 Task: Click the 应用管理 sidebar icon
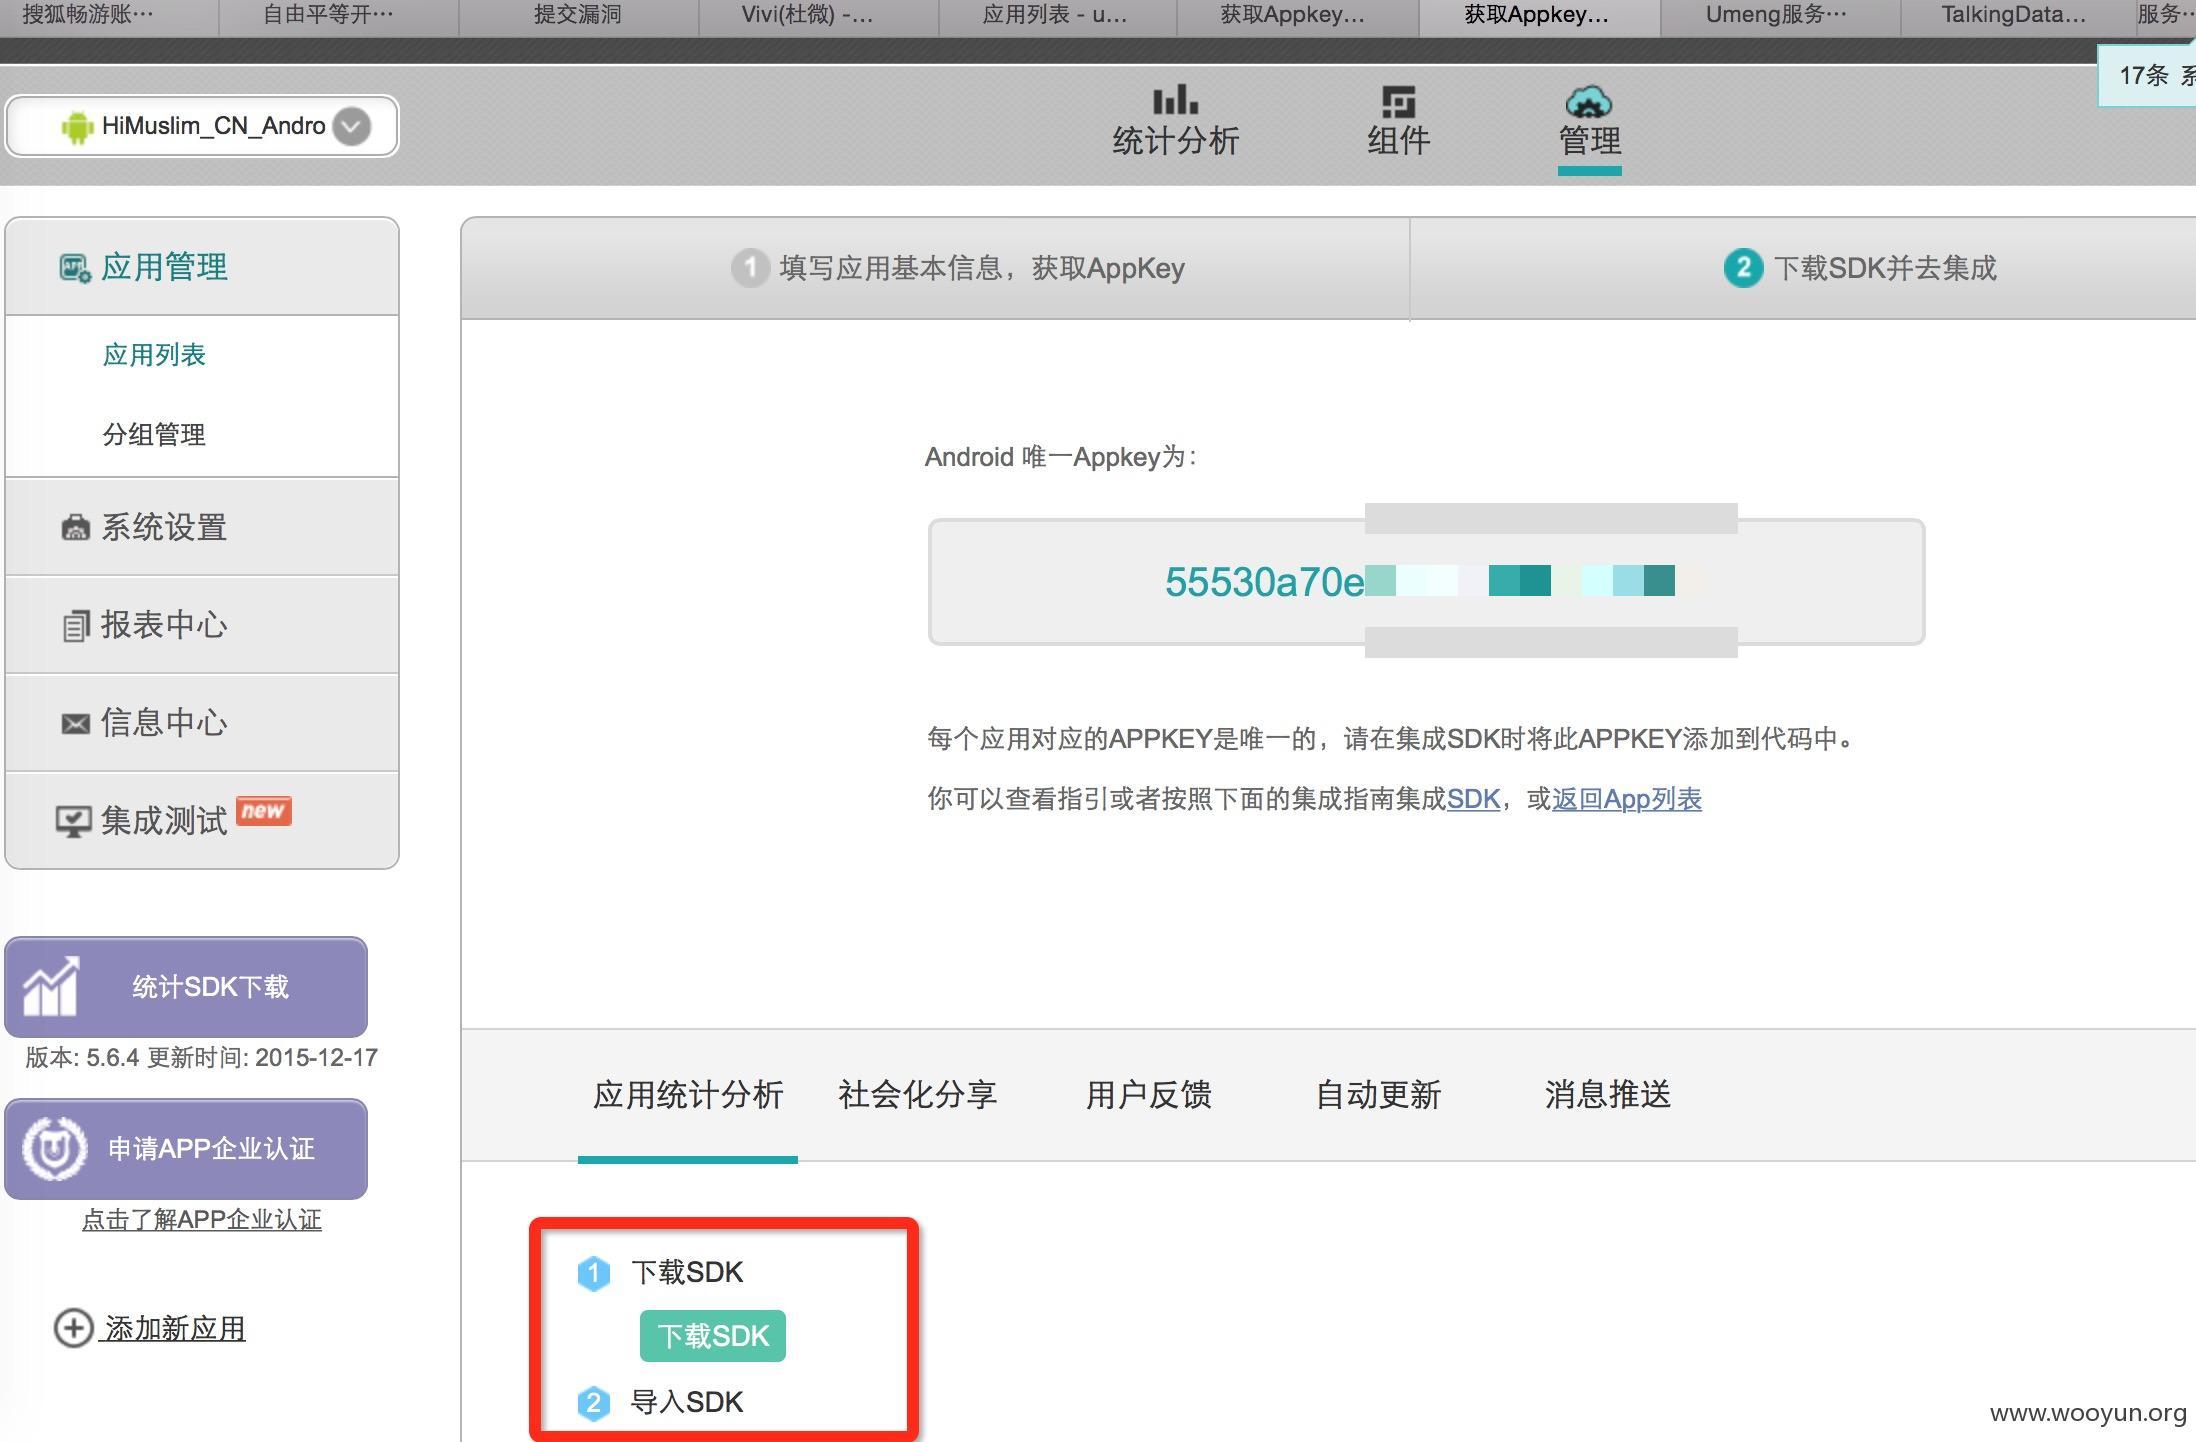click(75, 268)
